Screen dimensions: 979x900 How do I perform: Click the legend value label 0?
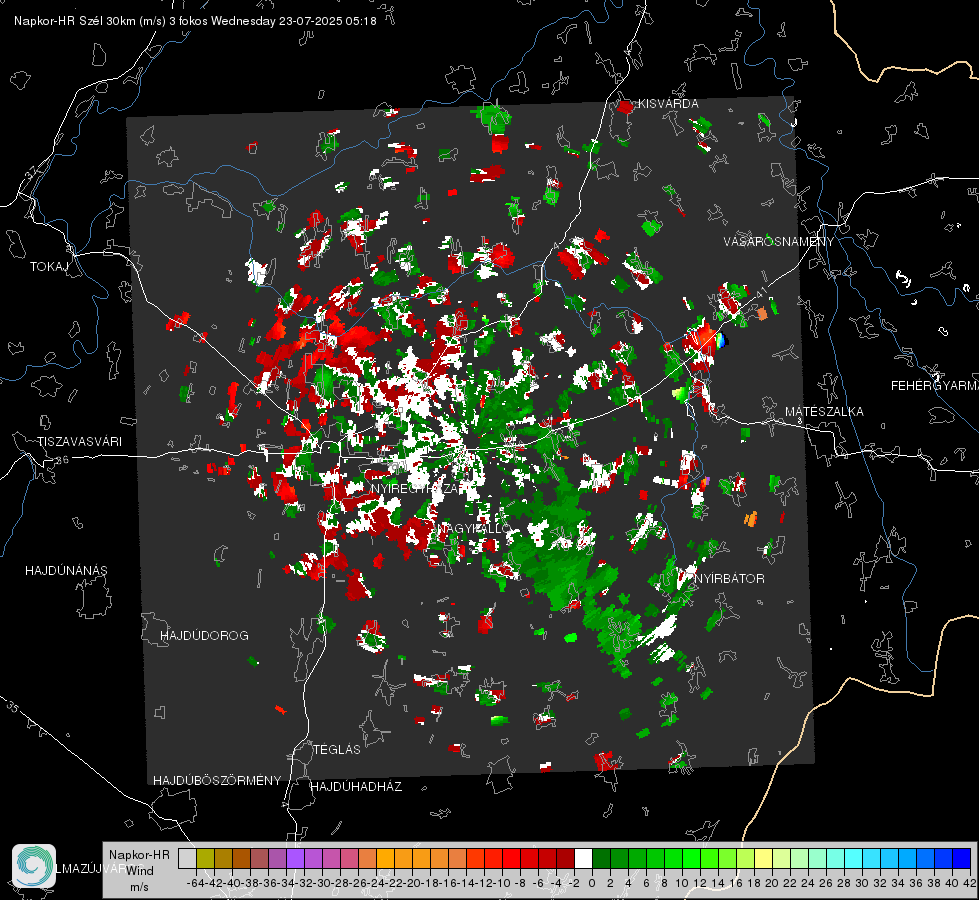click(592, 883)
